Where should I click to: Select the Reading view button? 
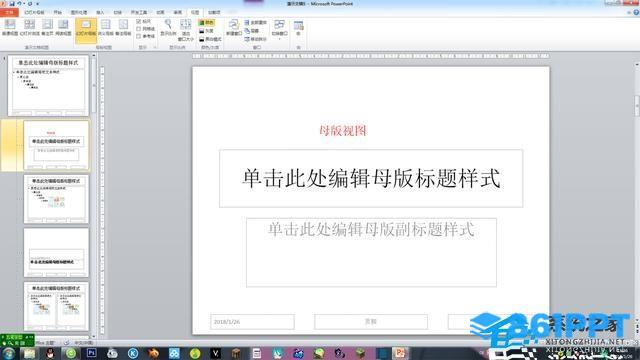[x=63, y=28]
